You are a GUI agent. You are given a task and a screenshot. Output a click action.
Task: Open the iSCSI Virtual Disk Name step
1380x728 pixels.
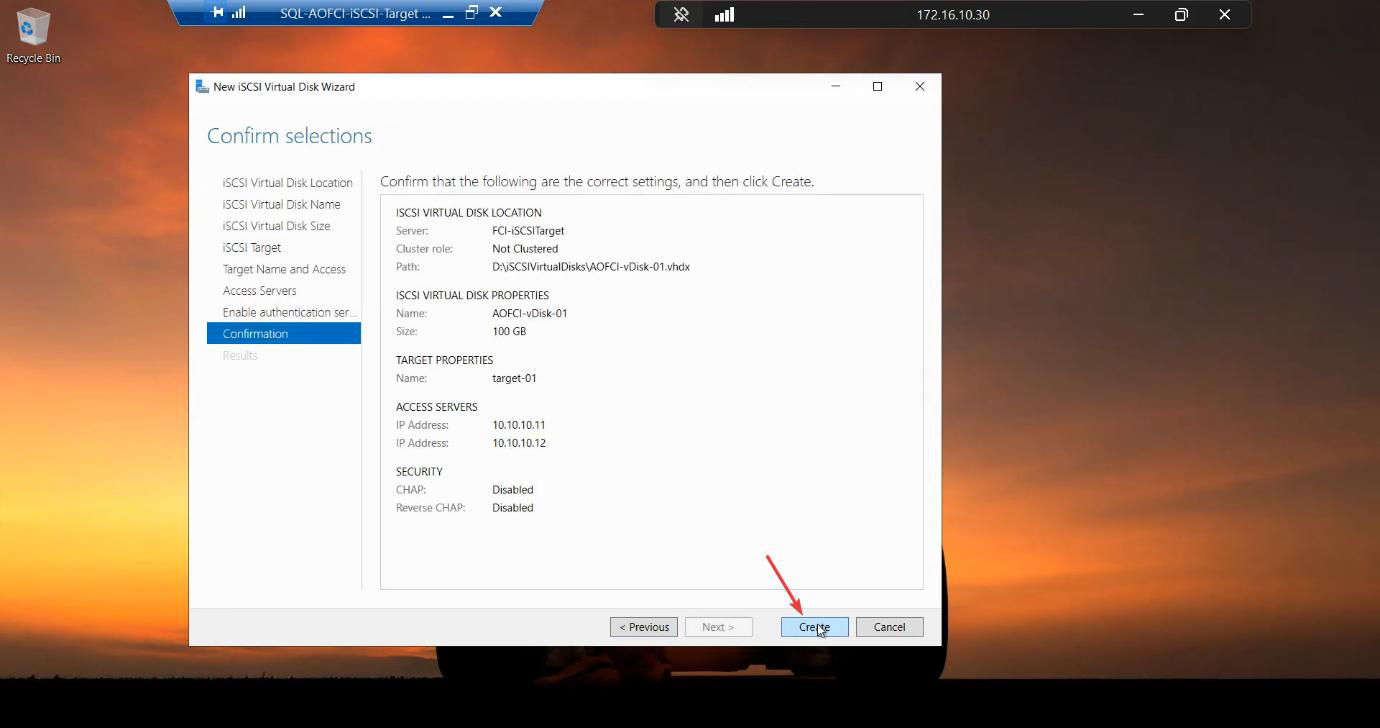click(284, 204)
